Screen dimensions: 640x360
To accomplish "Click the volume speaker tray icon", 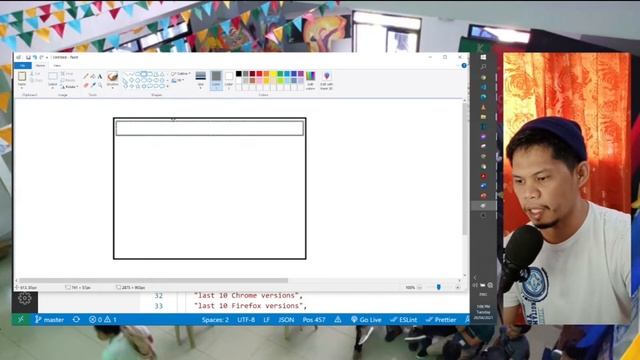I will pyautogui.click(x=475, y=285).
